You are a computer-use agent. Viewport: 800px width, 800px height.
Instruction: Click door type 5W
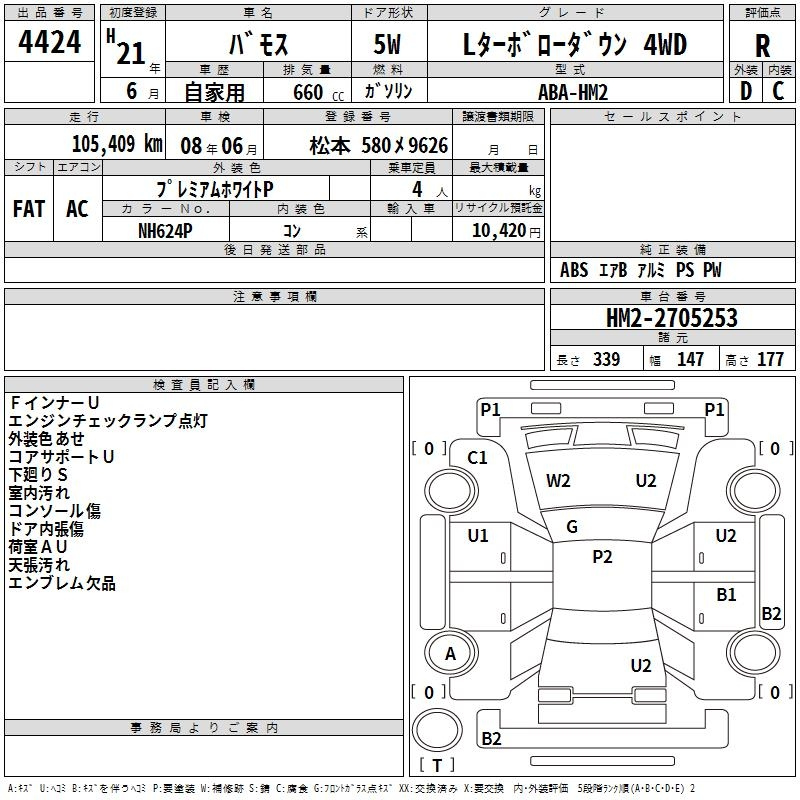(387, 44)
